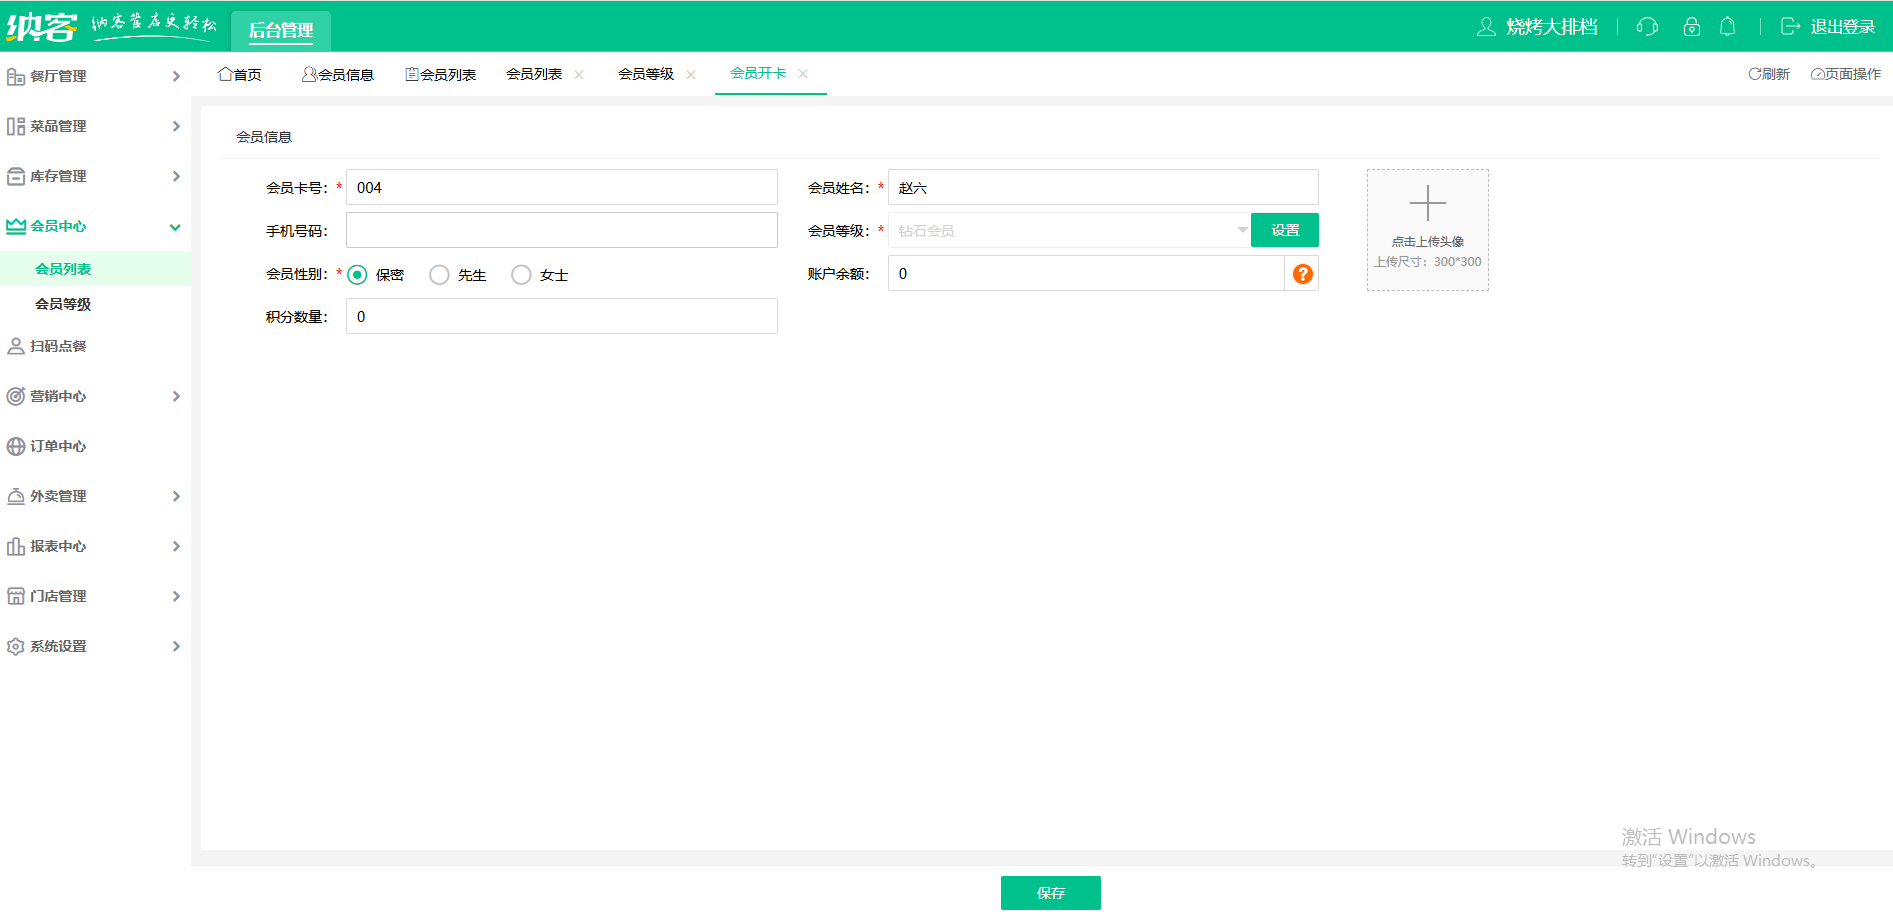The height and width of the screenshot is (915, 1893).
Task: Select the 女士 gender radio button
Action: click(x=521, y=274)
